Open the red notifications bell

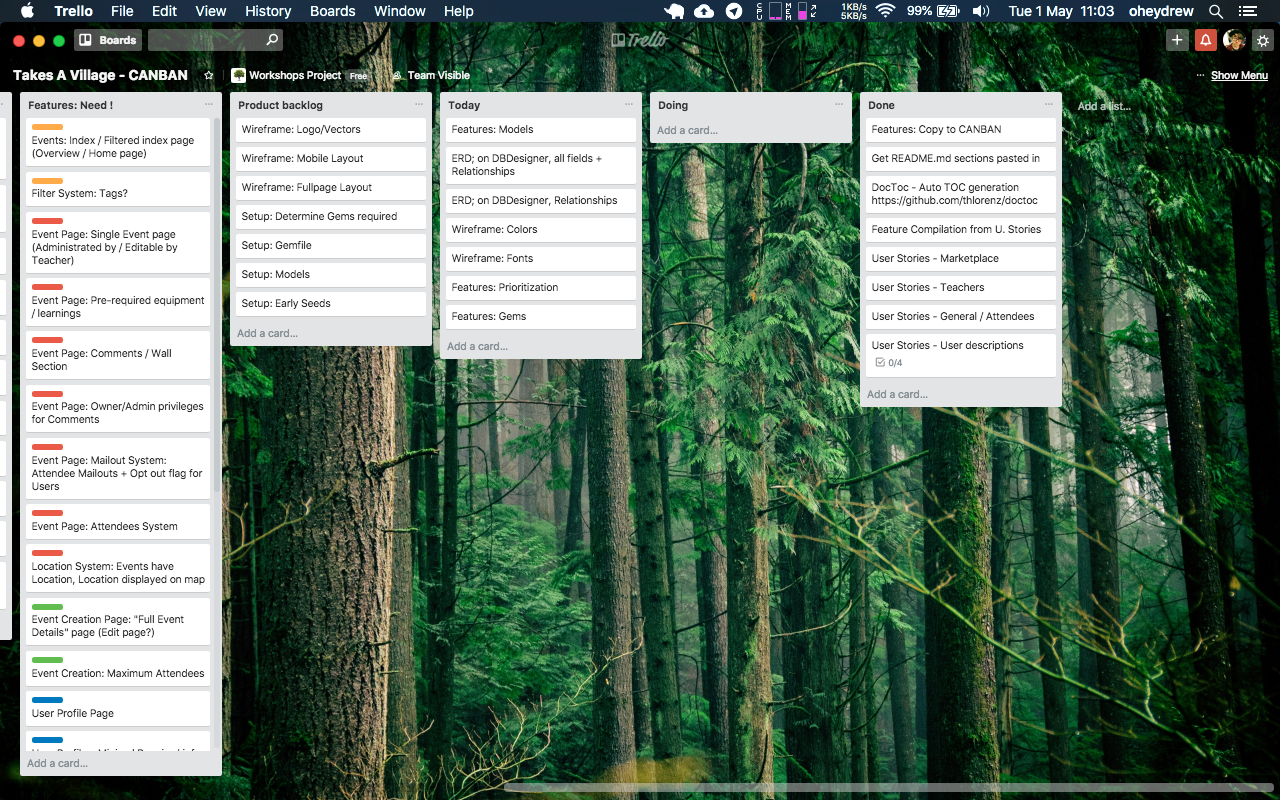(1205, 40)
